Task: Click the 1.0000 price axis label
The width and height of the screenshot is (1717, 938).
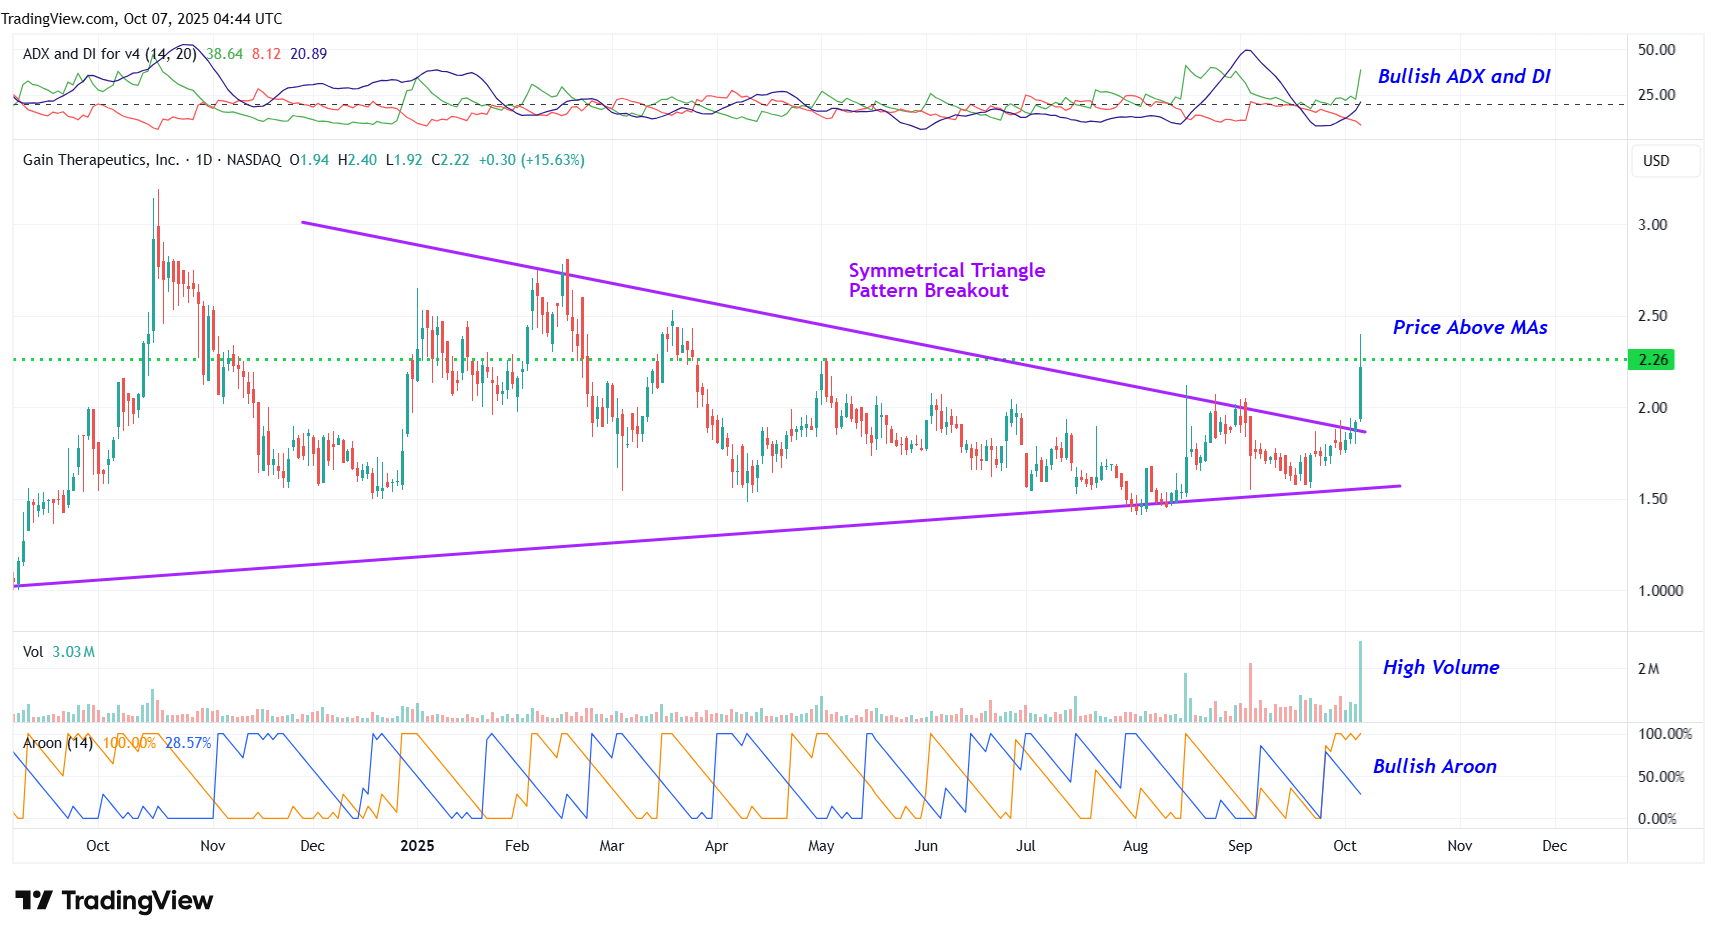Action: [1660, 591]
